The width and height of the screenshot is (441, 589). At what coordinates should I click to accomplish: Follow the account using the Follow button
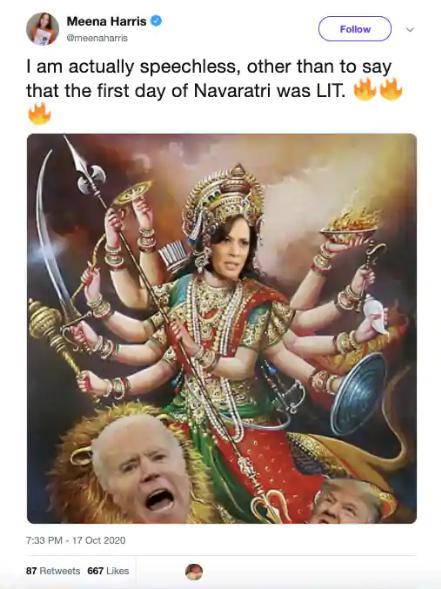[355, 29]
